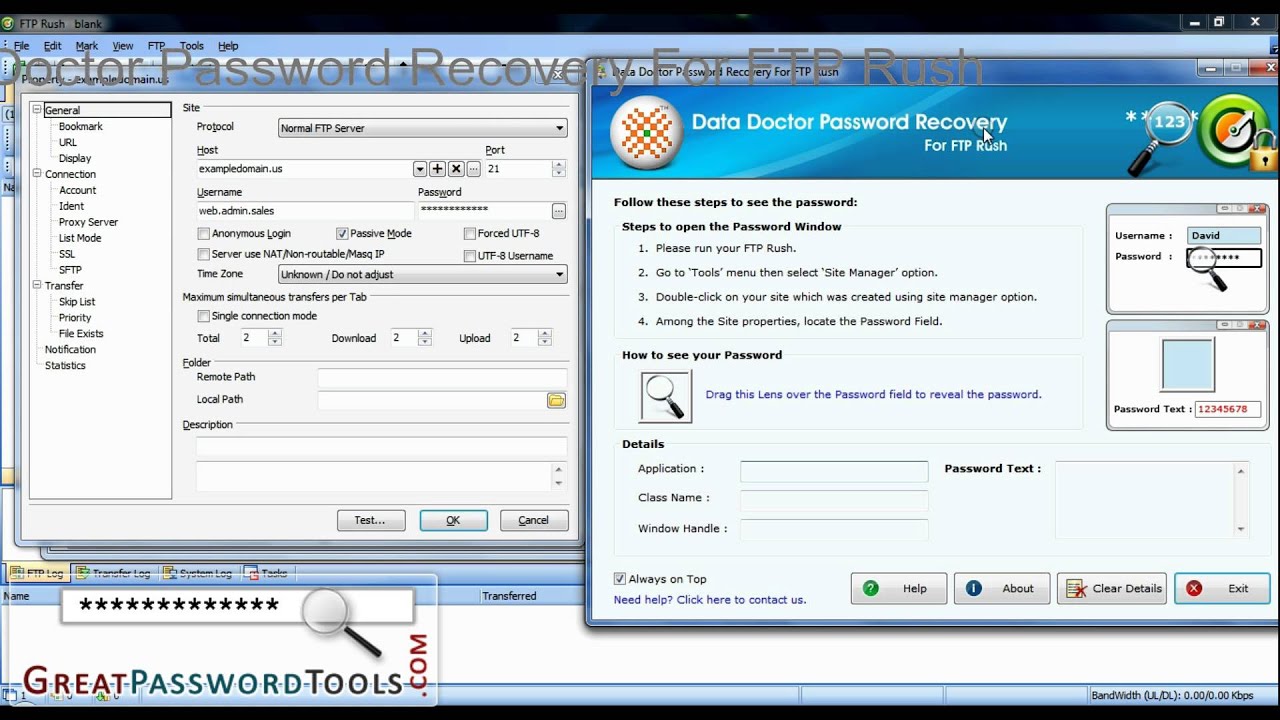Open the Edit menu
The image size is (1280, 720).
pyautogui.click(x=52, y=46)
